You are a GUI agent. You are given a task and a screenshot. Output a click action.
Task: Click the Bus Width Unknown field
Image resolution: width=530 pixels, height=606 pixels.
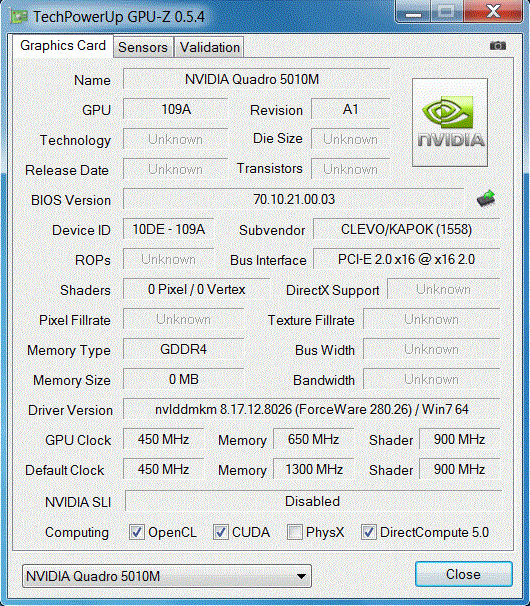pos(431,349)
